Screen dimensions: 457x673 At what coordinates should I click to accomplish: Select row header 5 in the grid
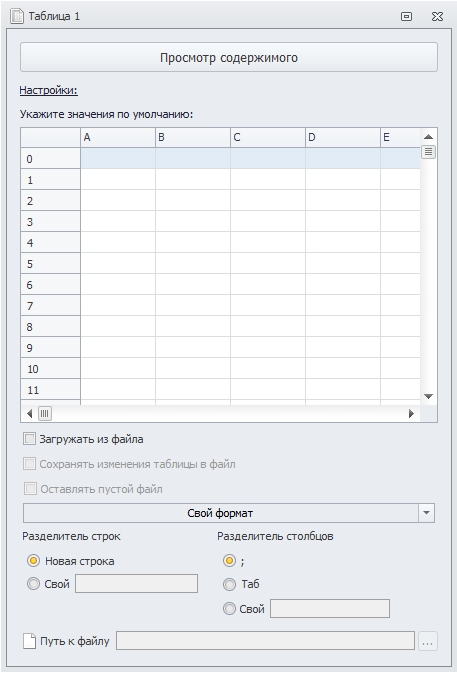[x=50, y=264]
